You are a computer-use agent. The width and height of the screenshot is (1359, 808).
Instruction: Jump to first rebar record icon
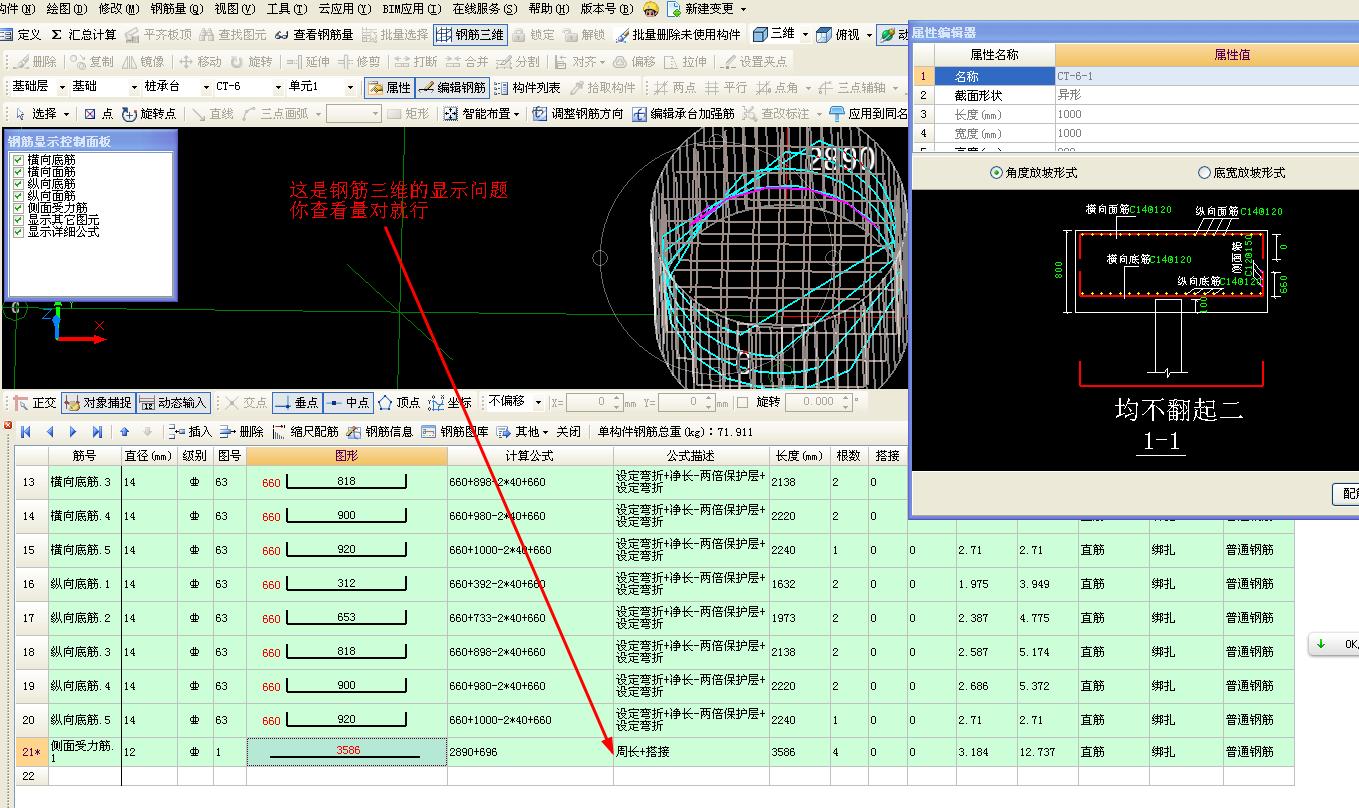pyautogui.click(x=26, y=432)
